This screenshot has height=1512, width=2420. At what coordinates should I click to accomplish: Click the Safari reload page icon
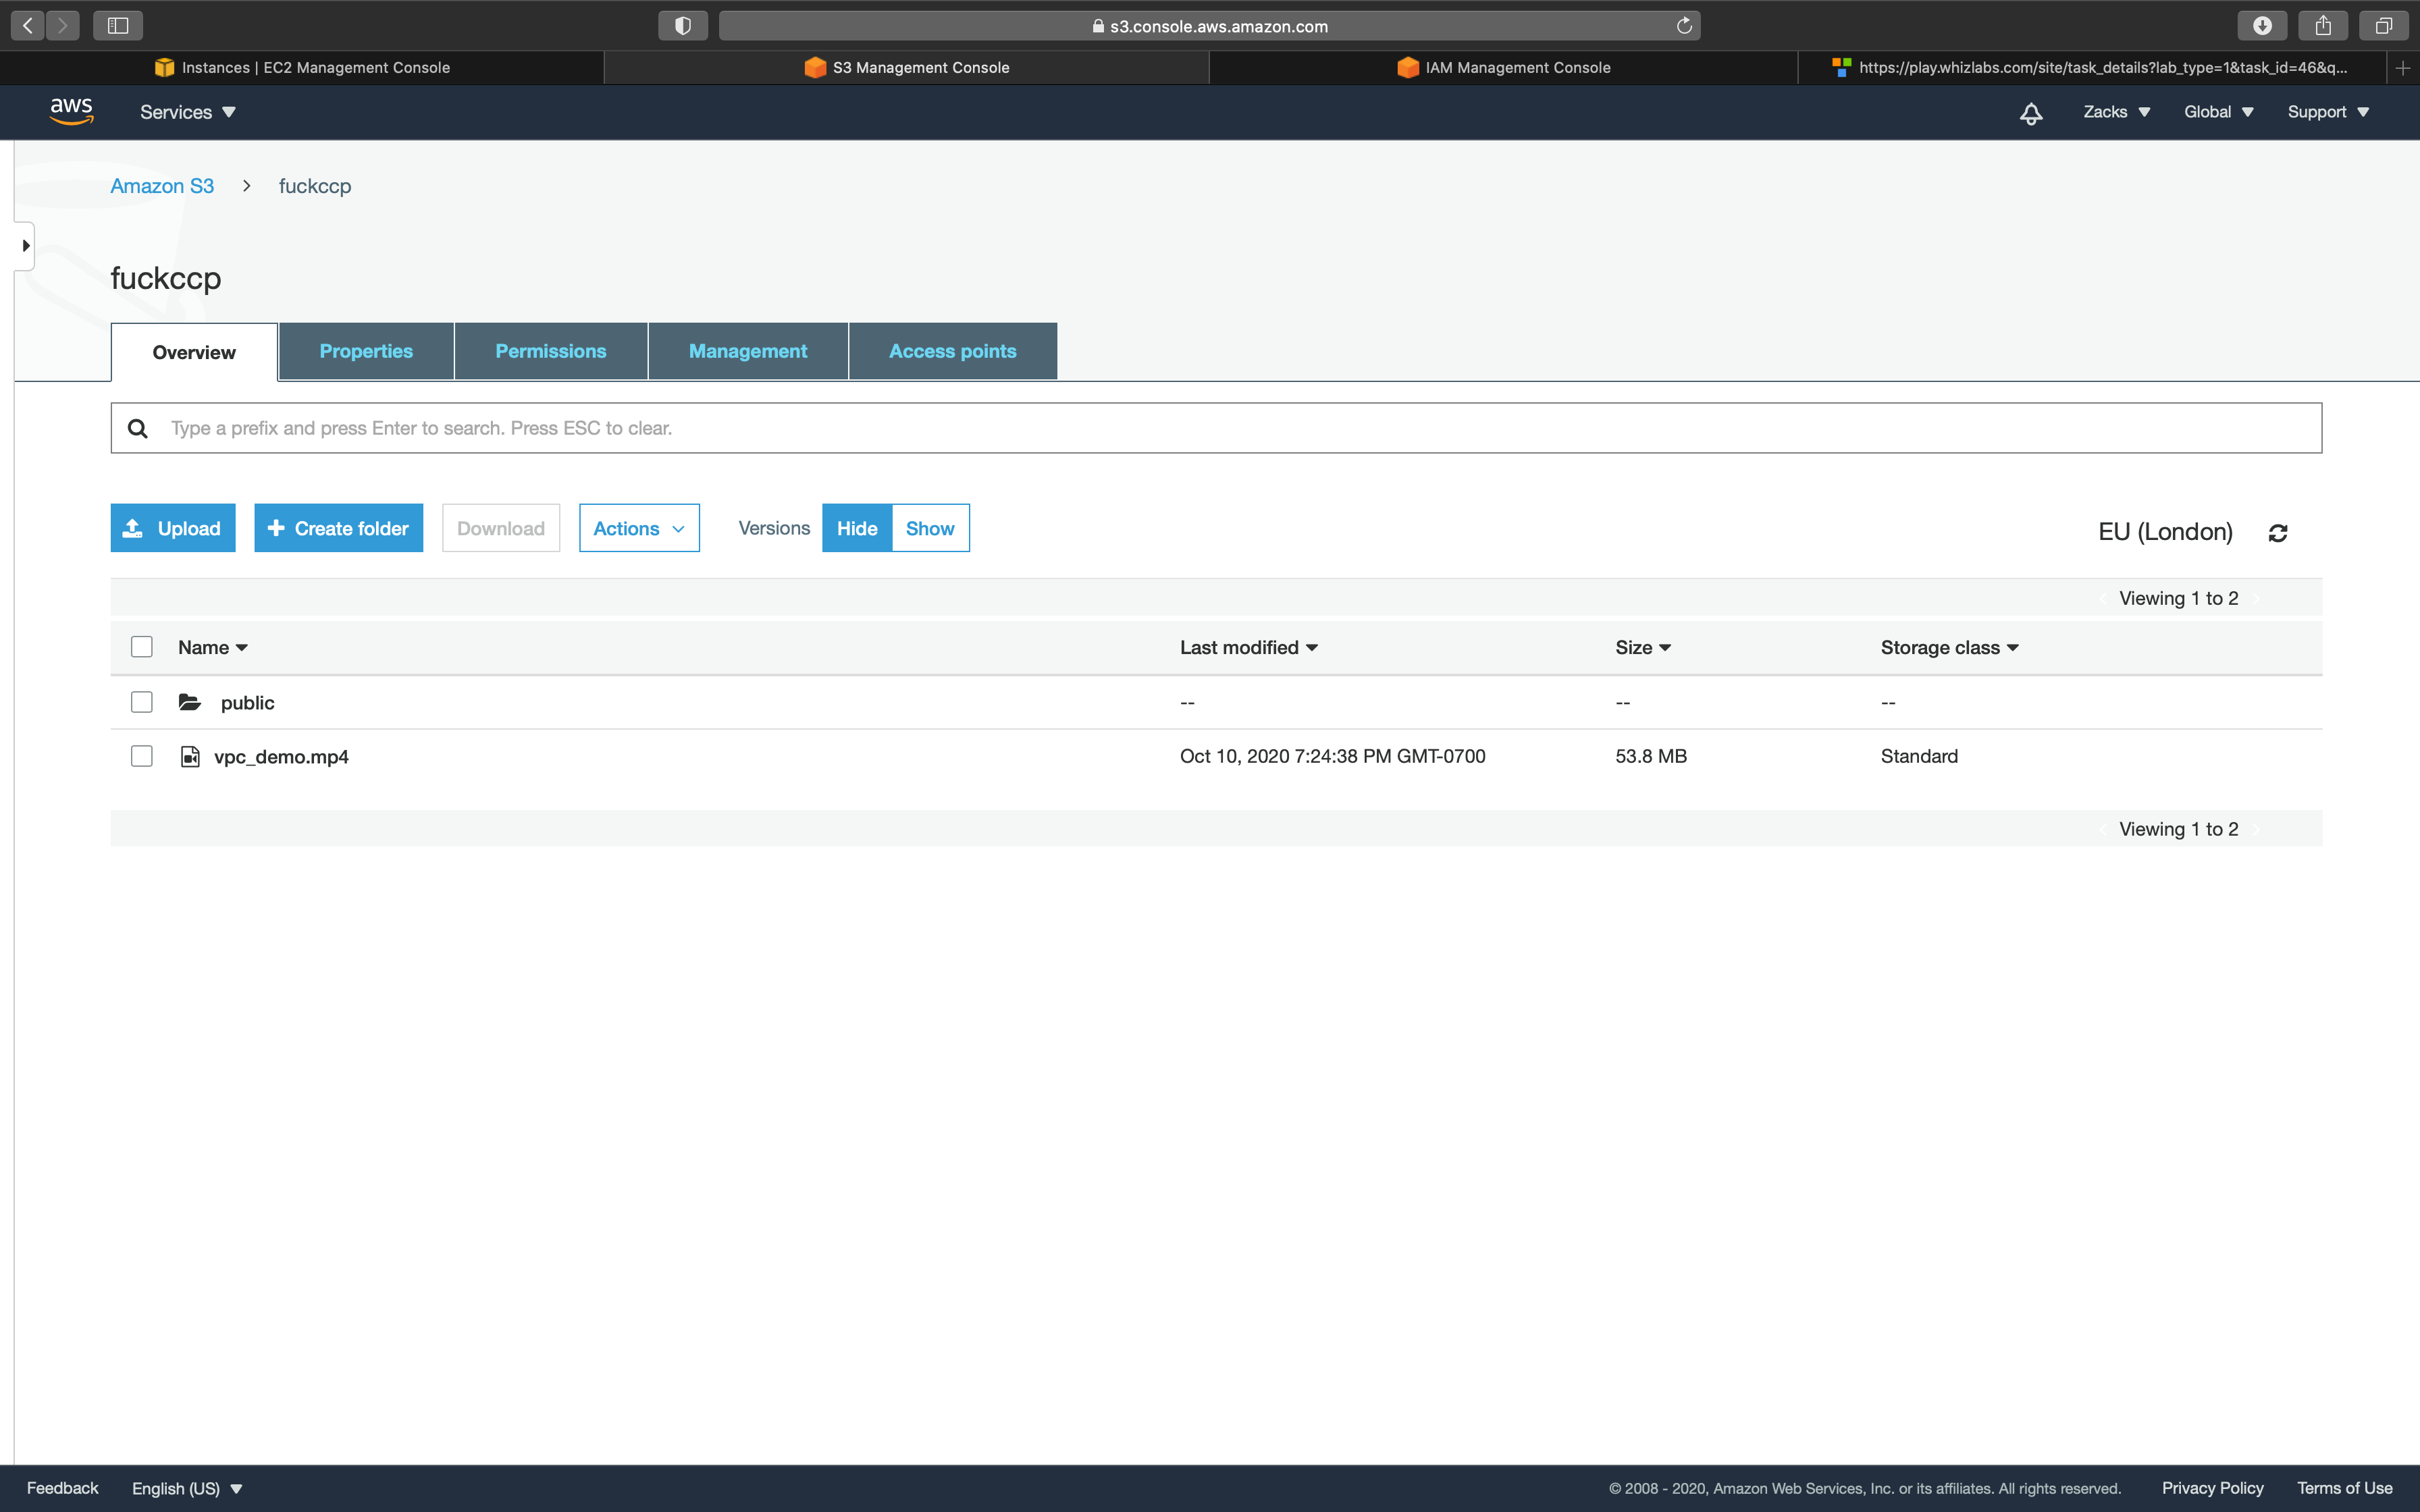[x=1684, y=26]
